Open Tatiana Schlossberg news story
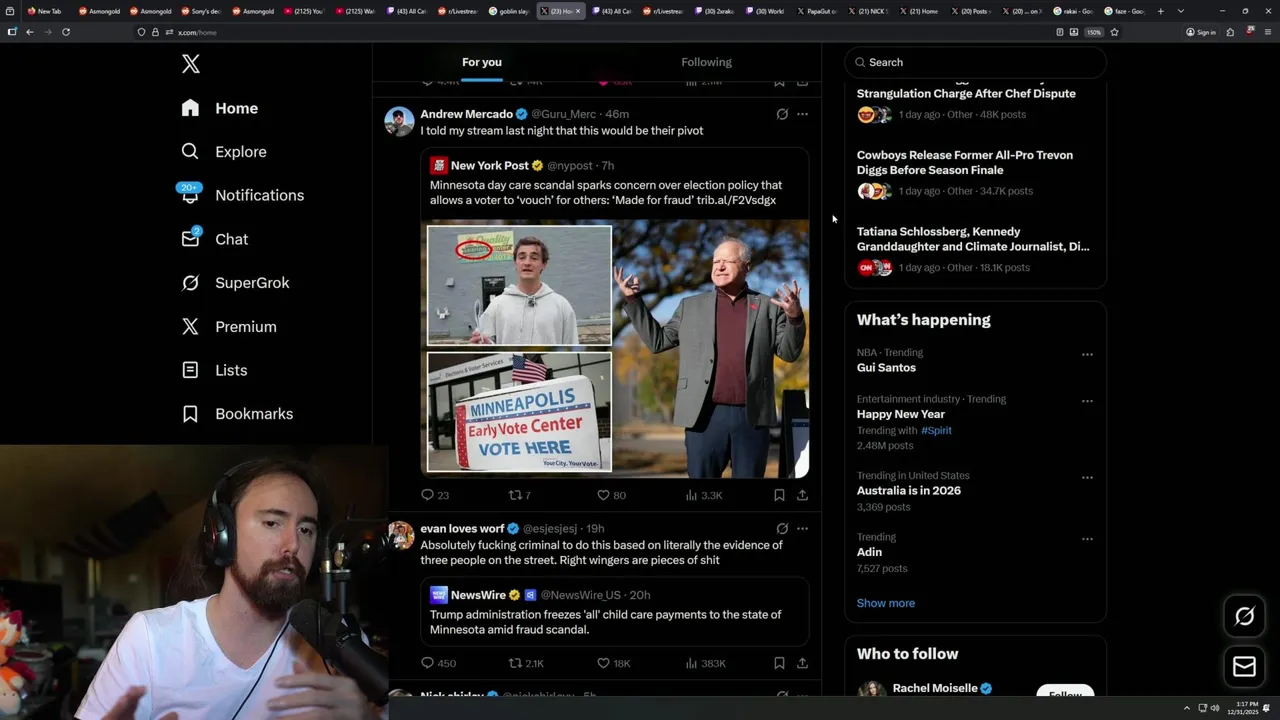This screenshot has height=720, width=1280. click(x=976, y=249)
